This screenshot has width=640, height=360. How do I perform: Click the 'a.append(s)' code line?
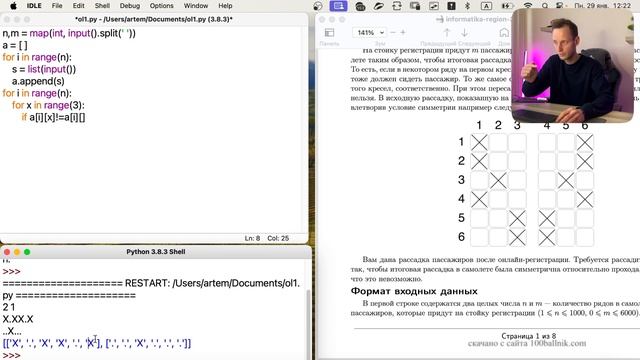click(x=38, y=81)
